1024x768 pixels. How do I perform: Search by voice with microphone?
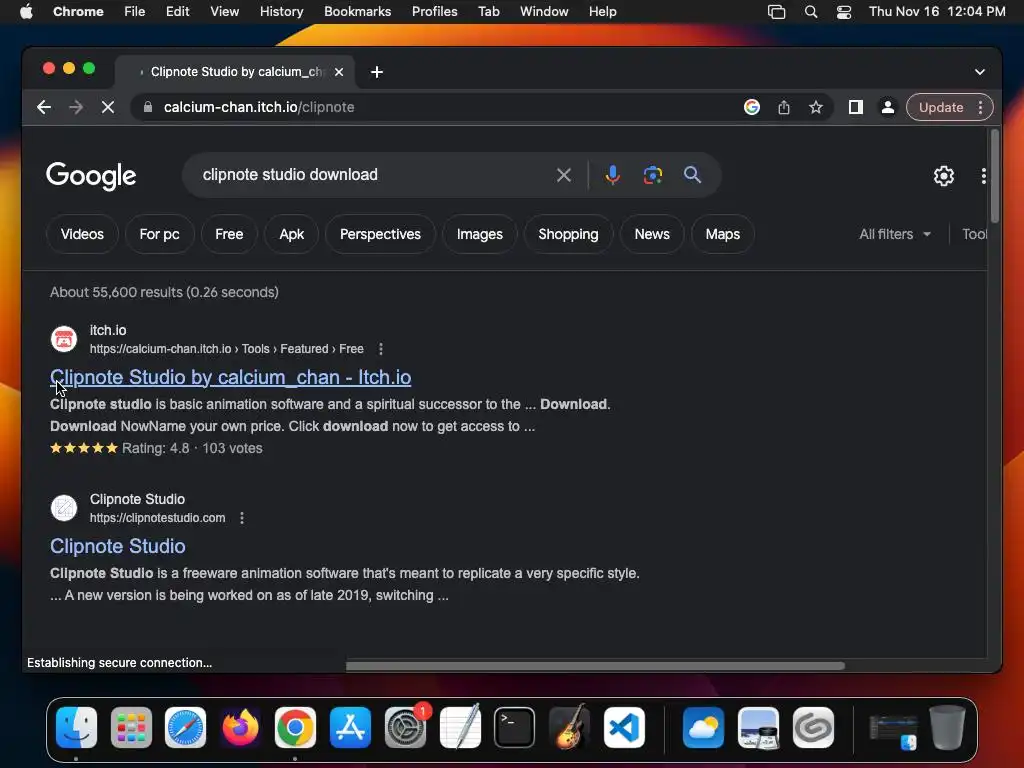click(x=613, y=175)
